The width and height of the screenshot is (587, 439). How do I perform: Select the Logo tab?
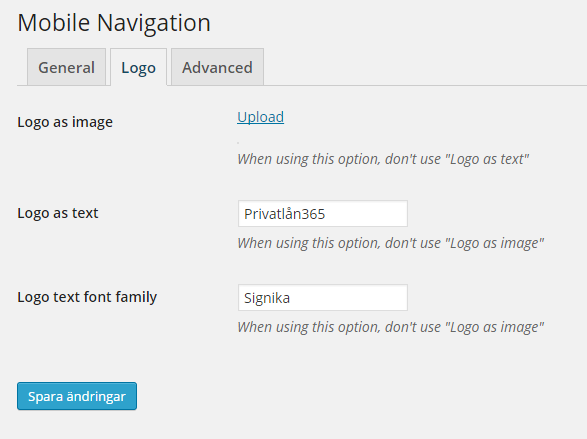[x=139, y=67]
